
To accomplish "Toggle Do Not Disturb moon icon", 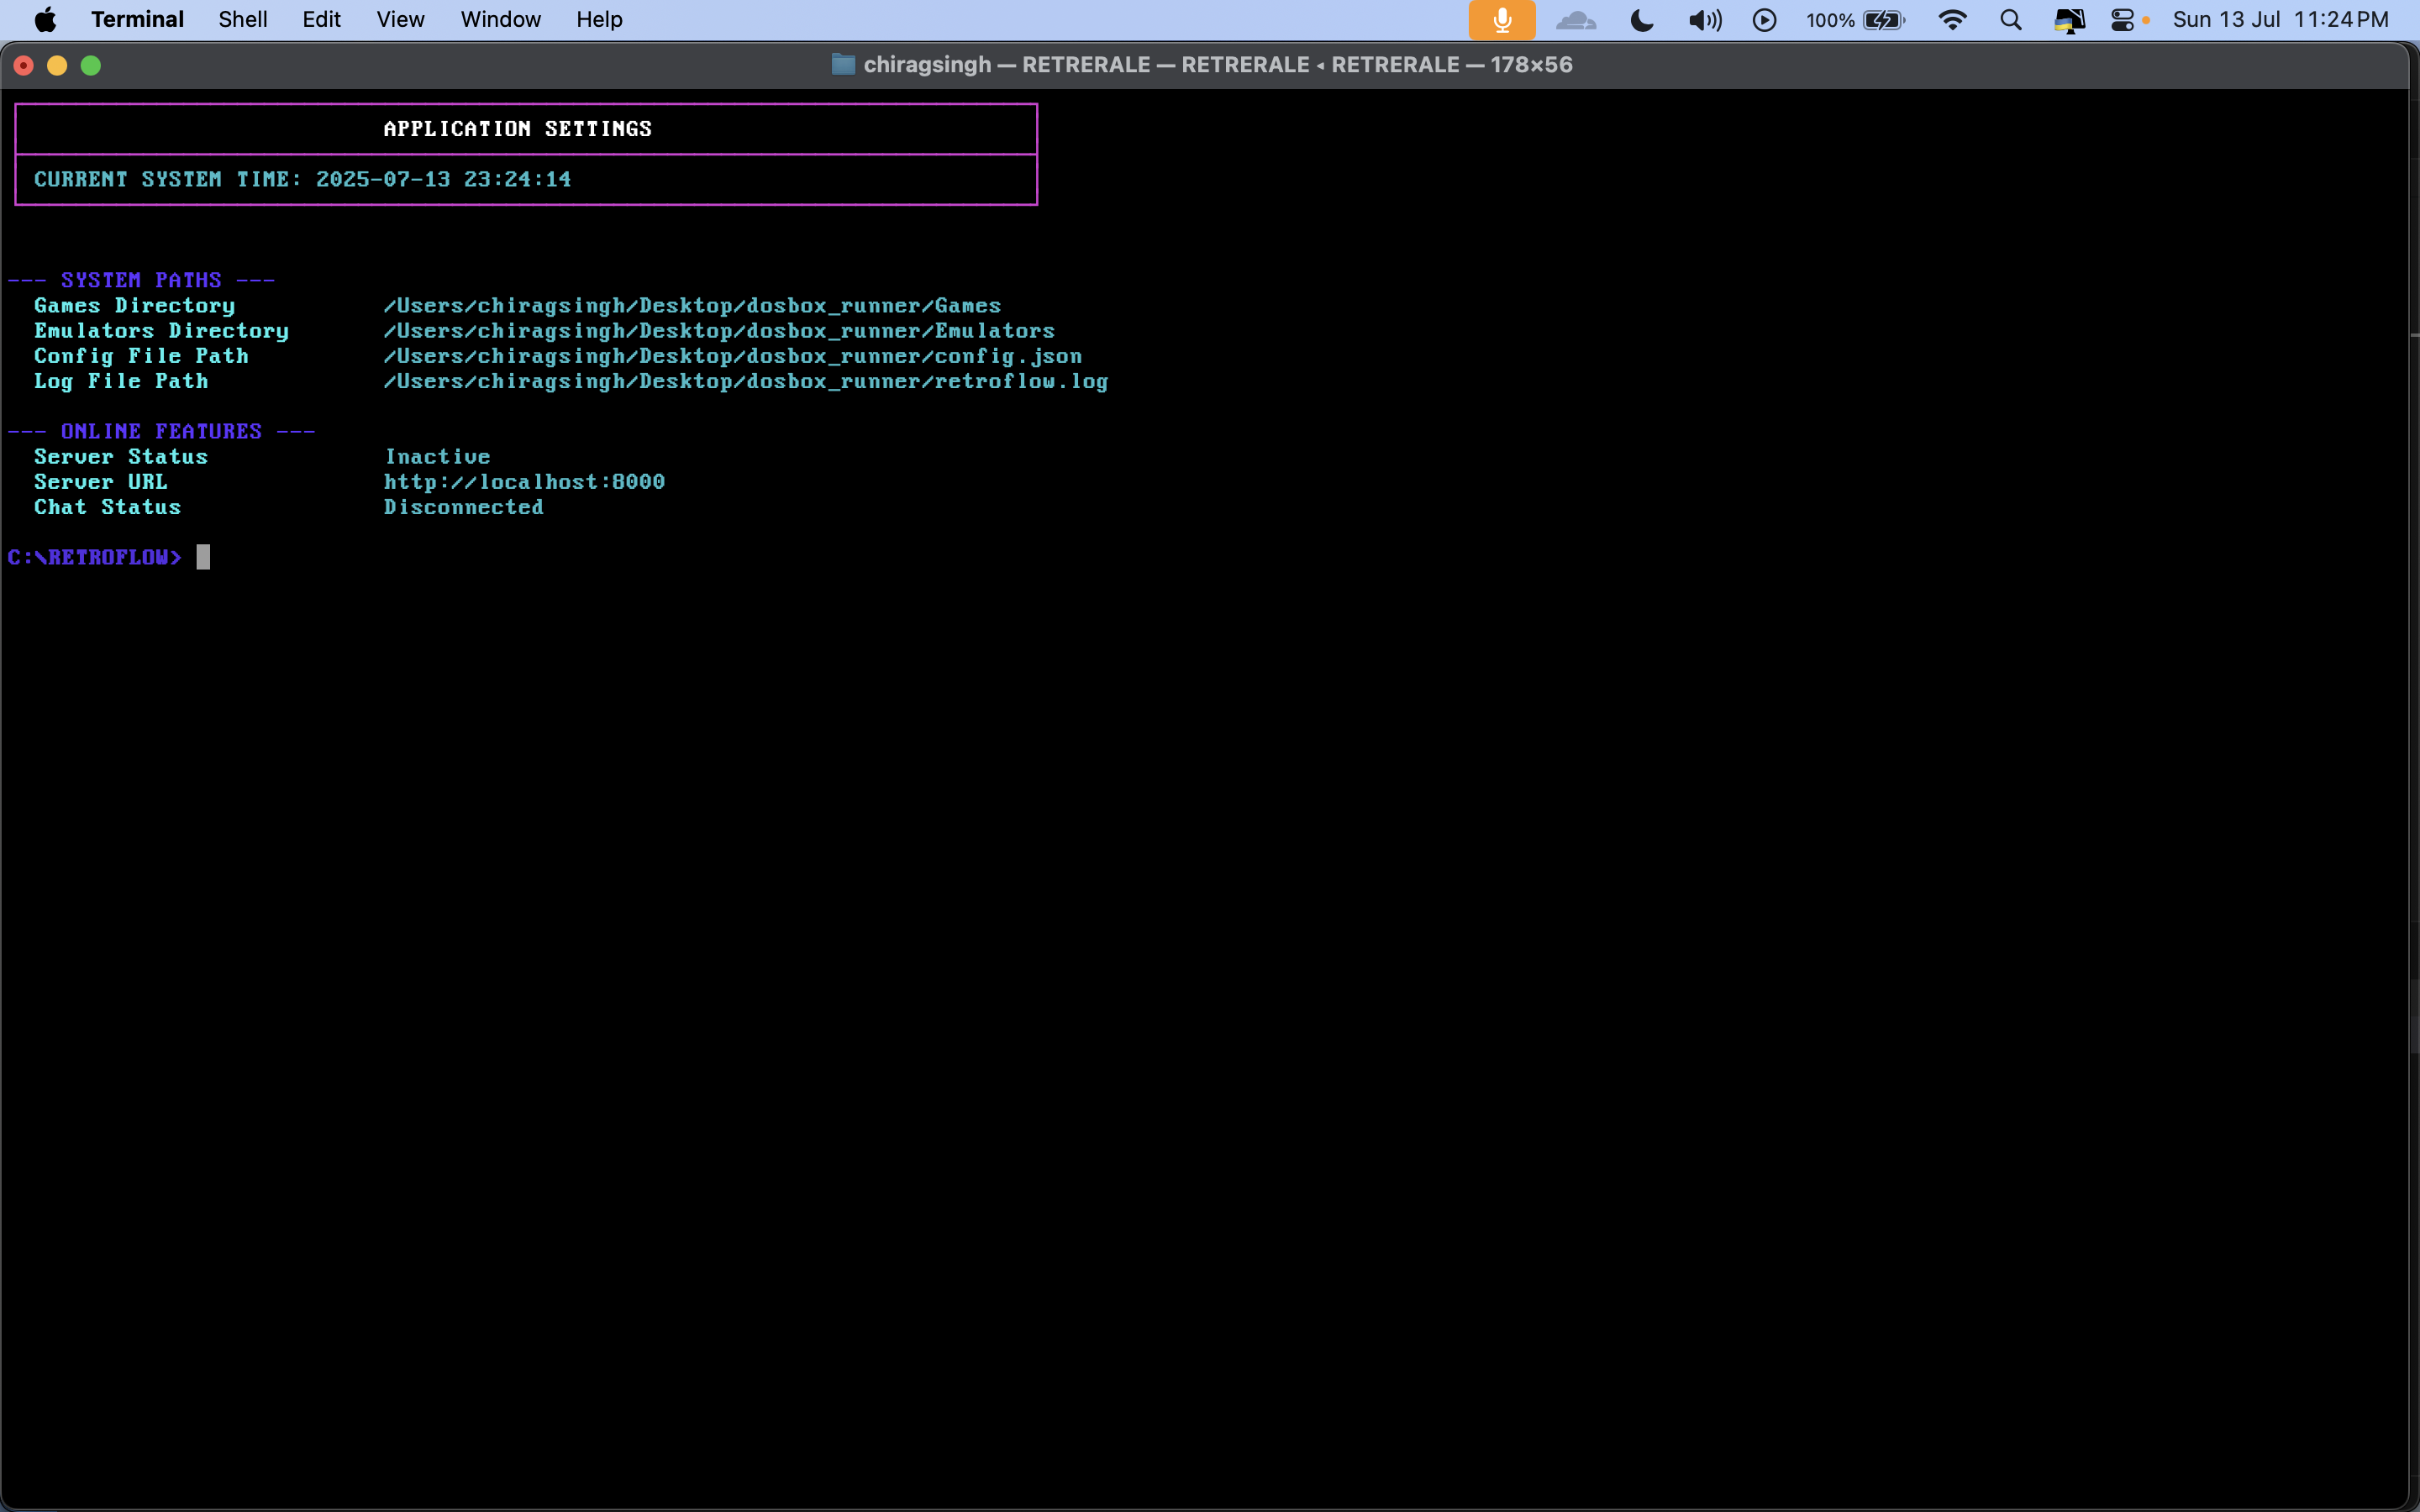I will (1641, 20).
